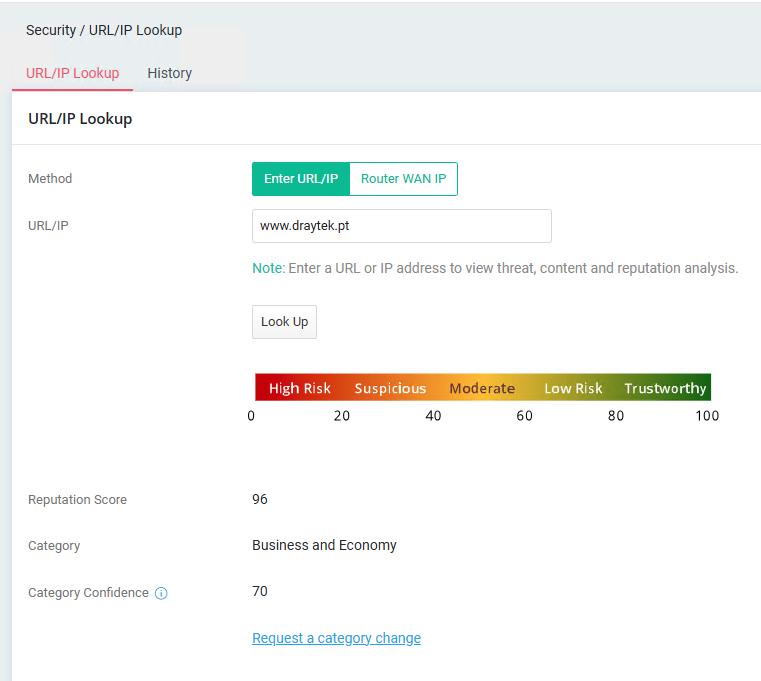Click the Business and Economy category value
The image size is (761, 681).
[324, 545]
